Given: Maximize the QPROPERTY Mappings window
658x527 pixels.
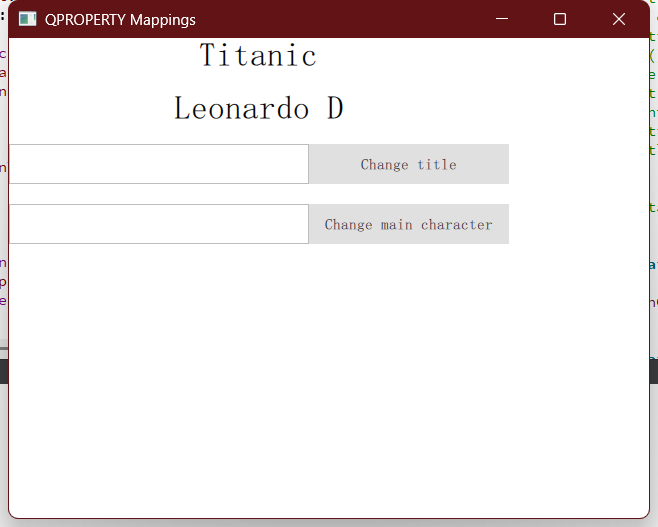Looking at the screenshot, I should [560, 19].
